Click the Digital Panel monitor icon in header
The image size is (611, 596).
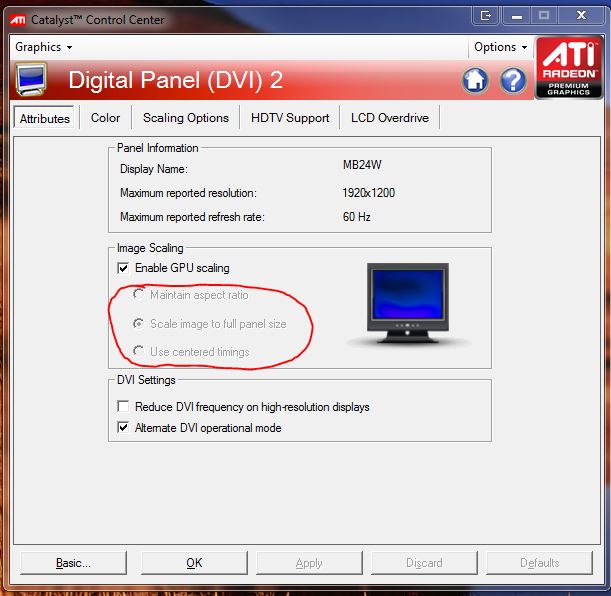31,79
